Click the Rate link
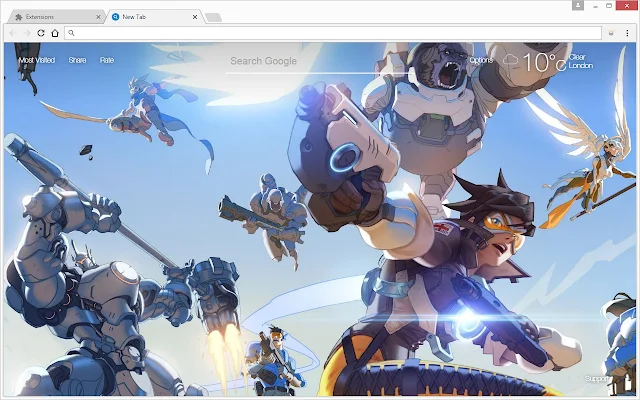 [x=107, y=60]
